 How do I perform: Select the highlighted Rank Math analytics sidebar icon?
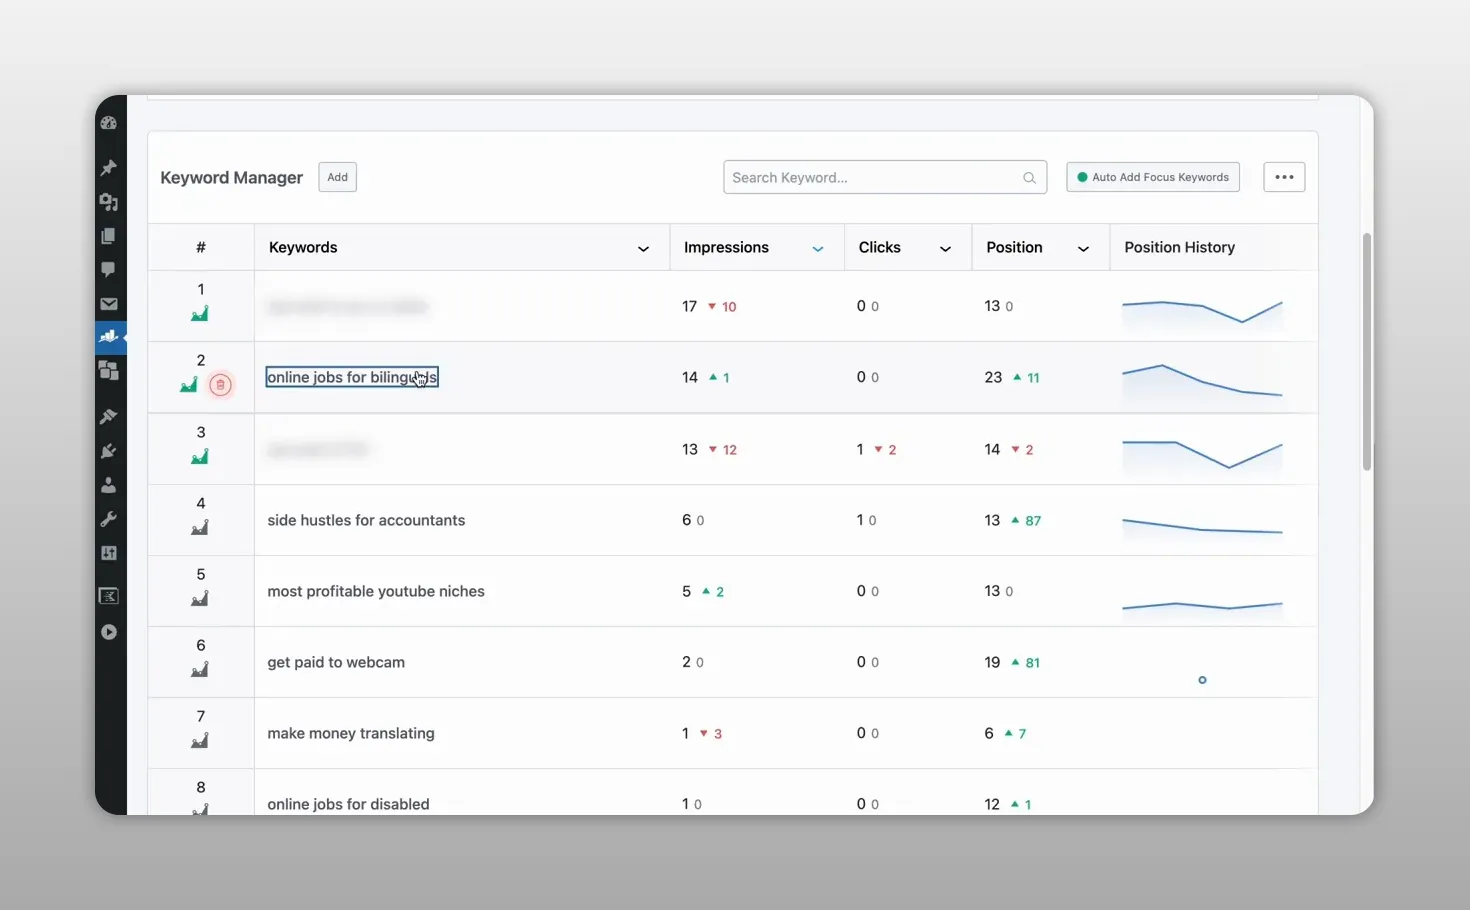click(109, 337)
